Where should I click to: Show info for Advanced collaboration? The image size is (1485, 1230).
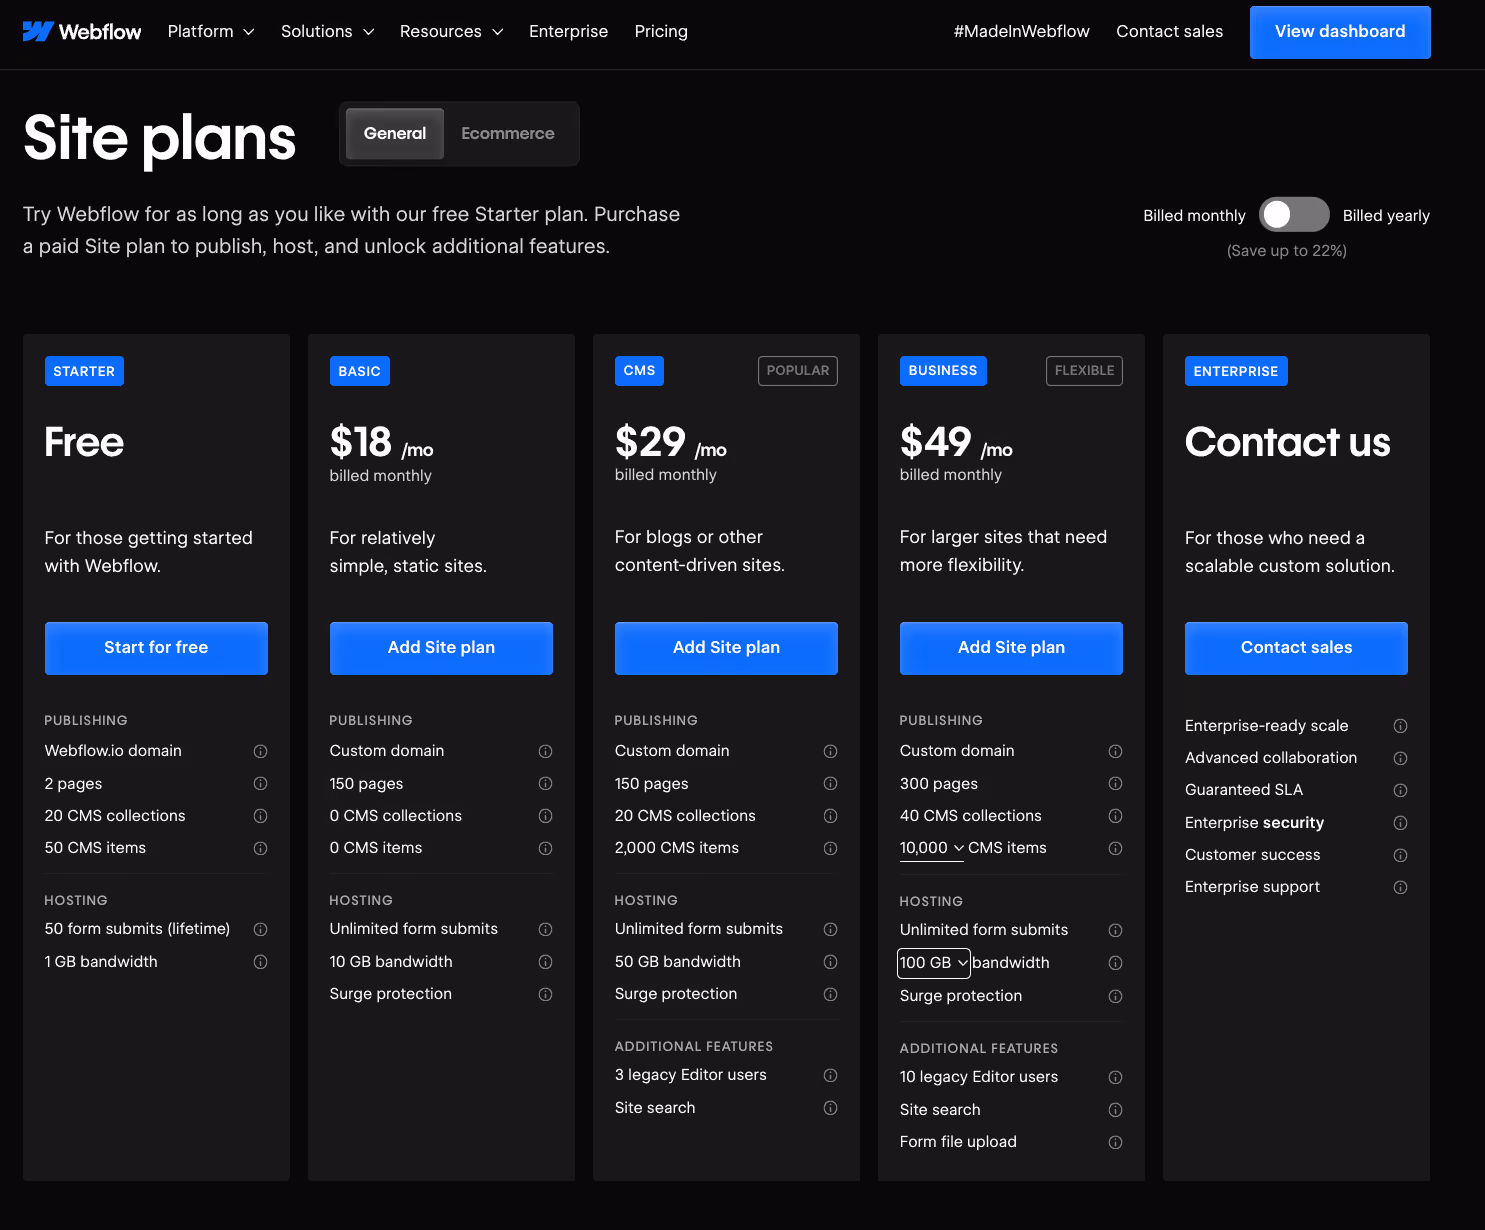tap(1400, 758)
